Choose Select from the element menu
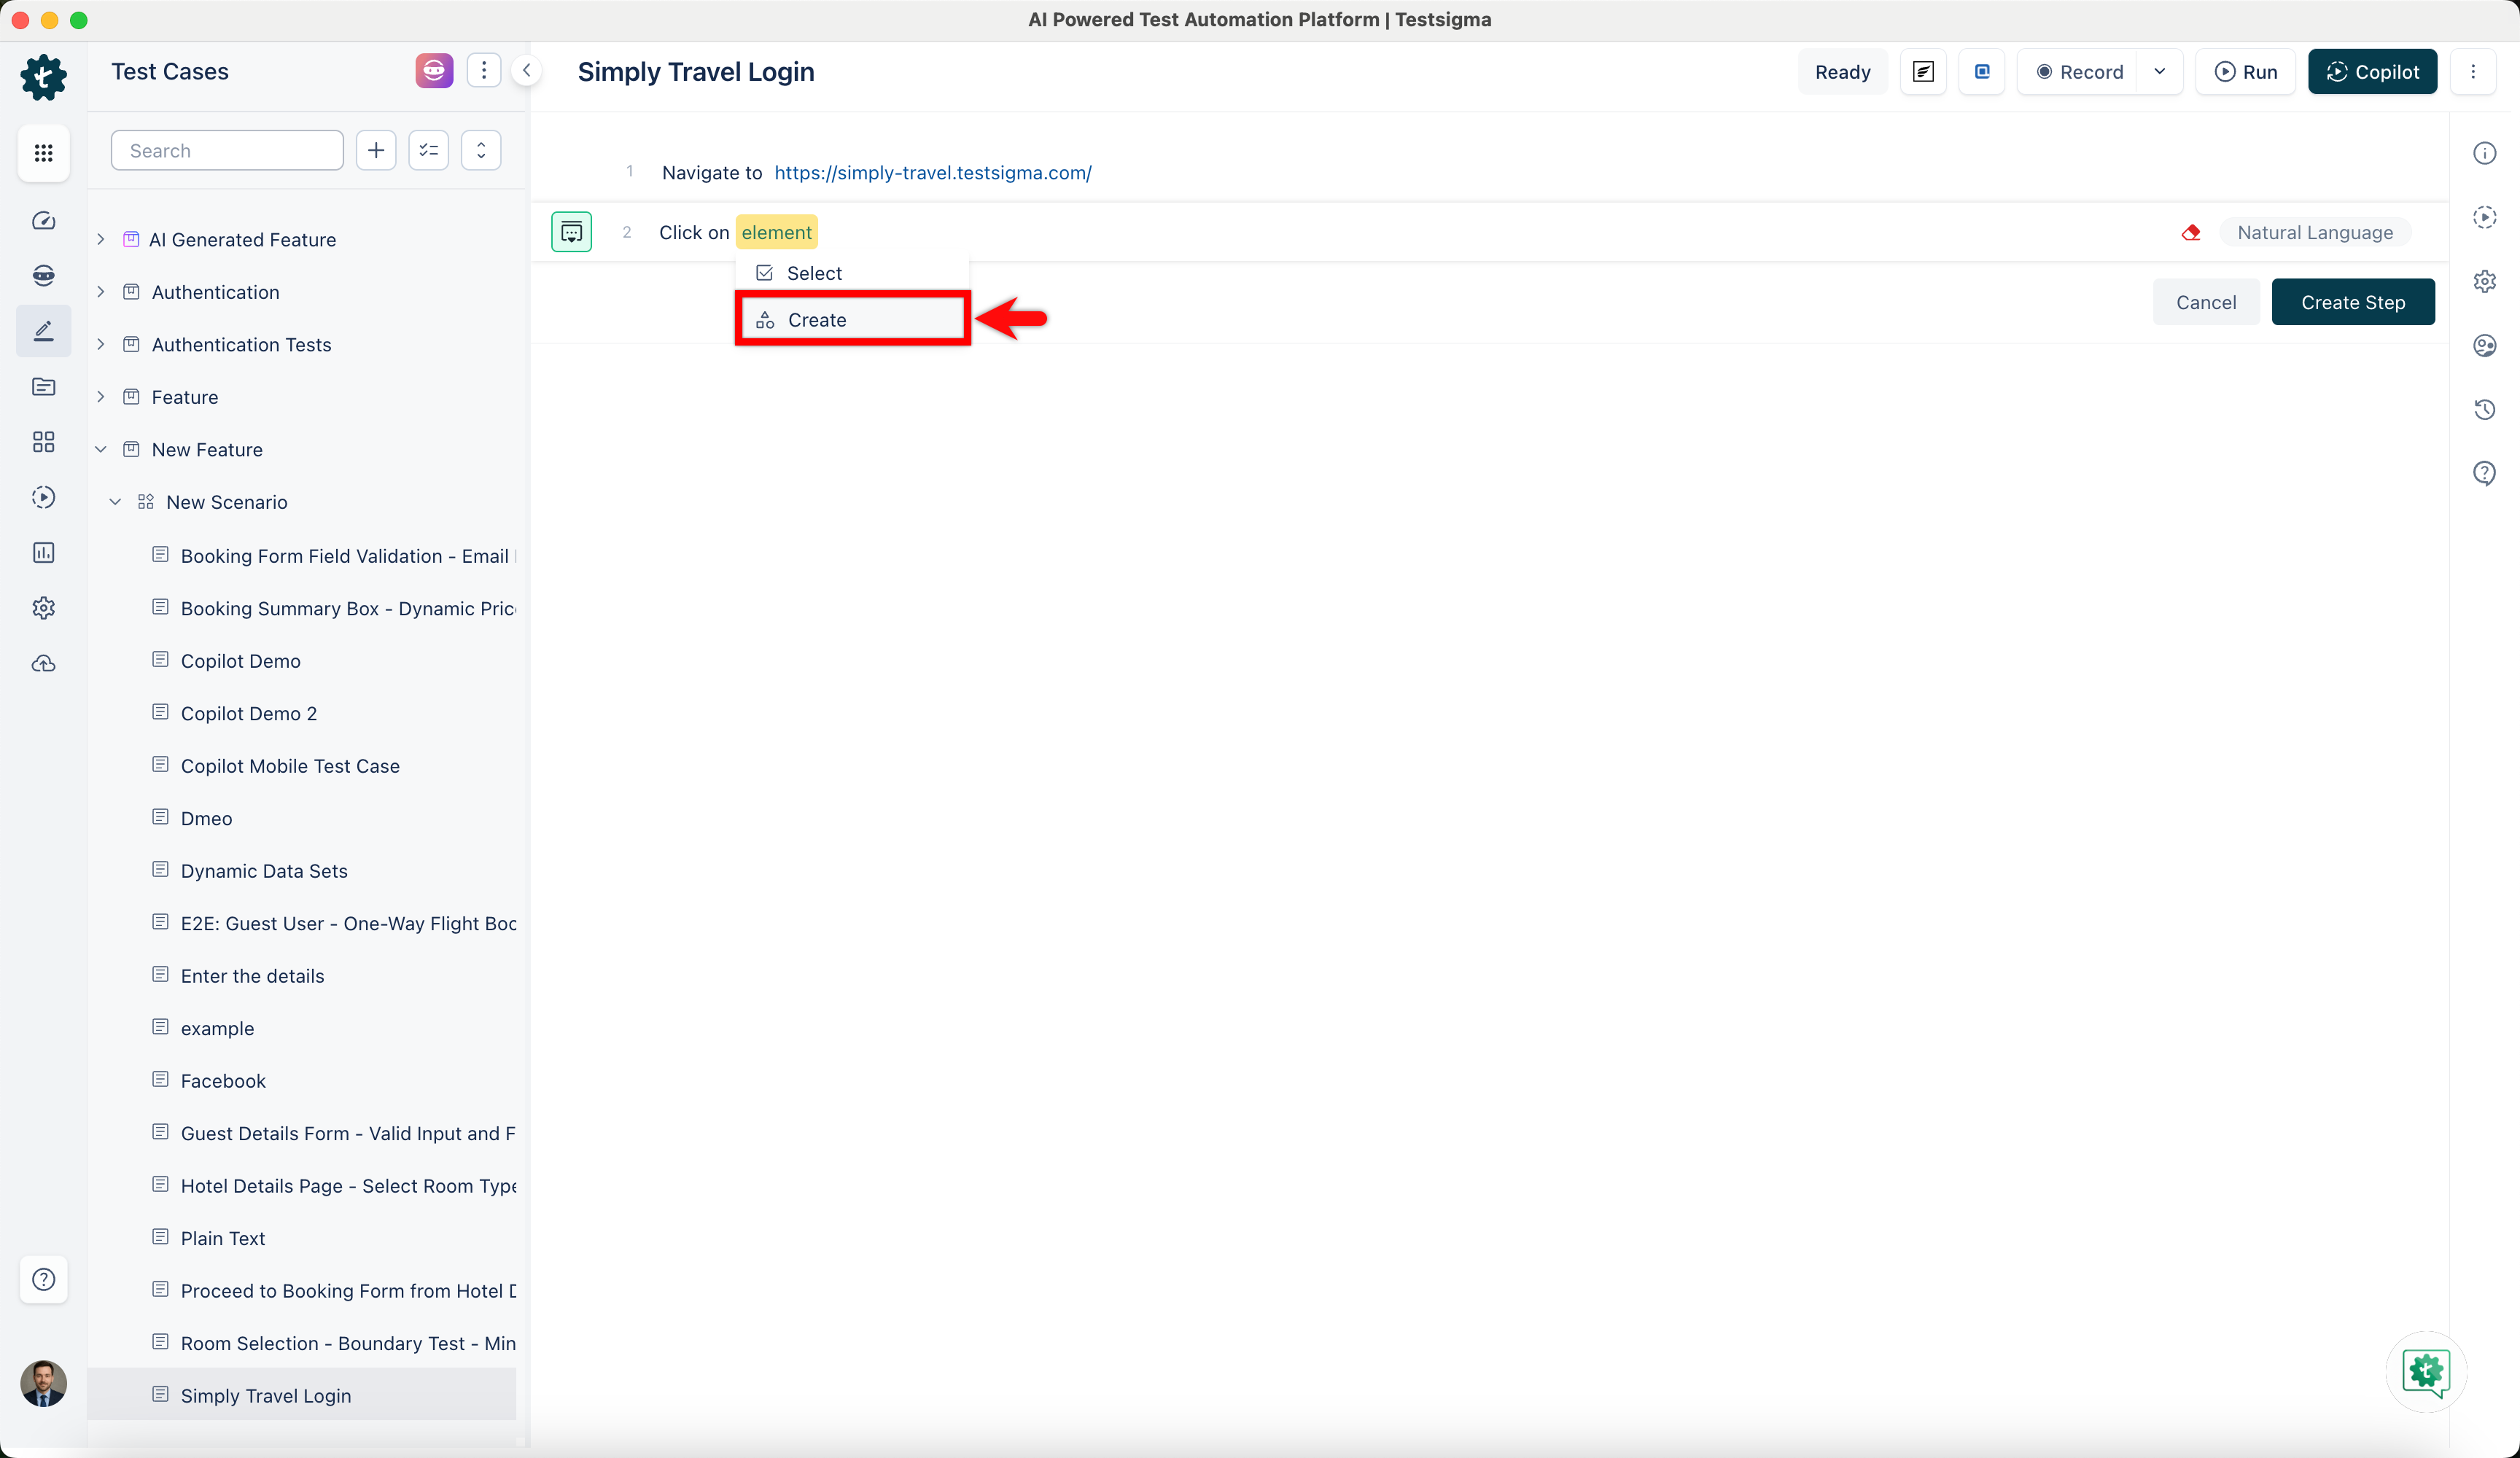2520x1458 pixels. (x=852, y=273)
